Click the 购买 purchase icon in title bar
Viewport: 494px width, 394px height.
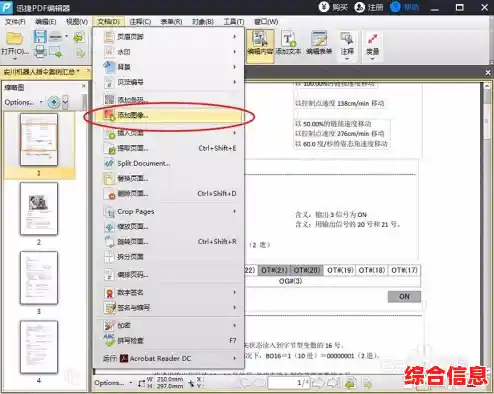tap(324, 7)
